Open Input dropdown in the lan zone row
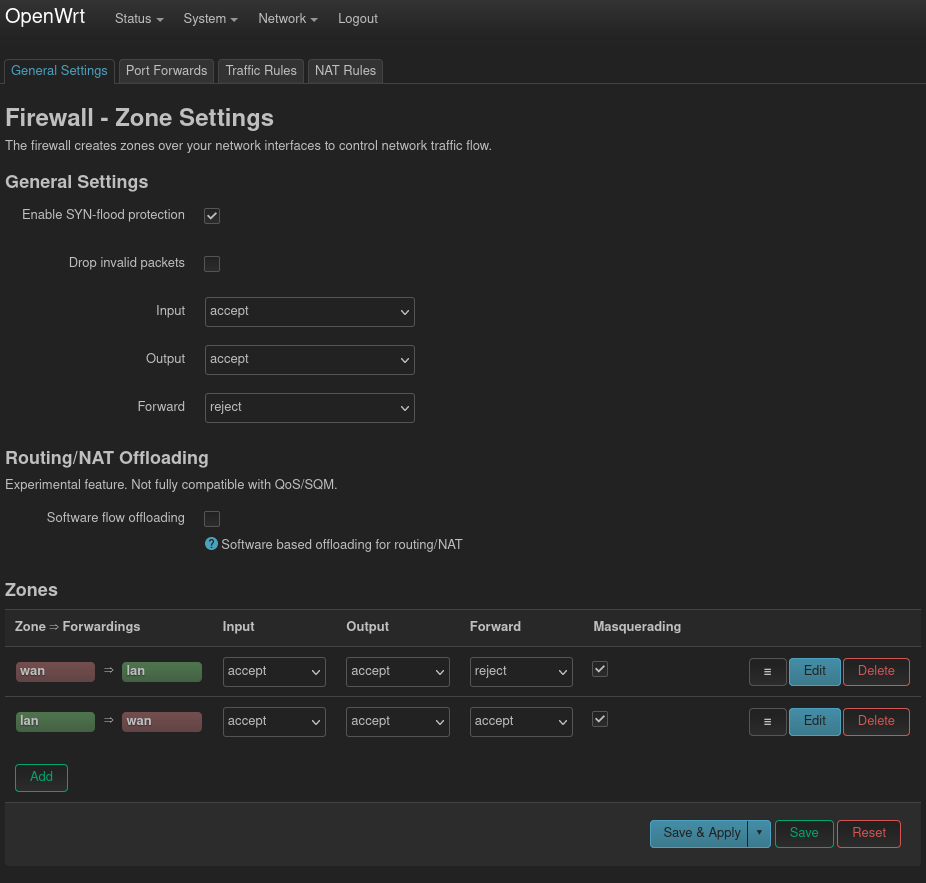Viewport: 926px width, 883px height. (274, 722)
